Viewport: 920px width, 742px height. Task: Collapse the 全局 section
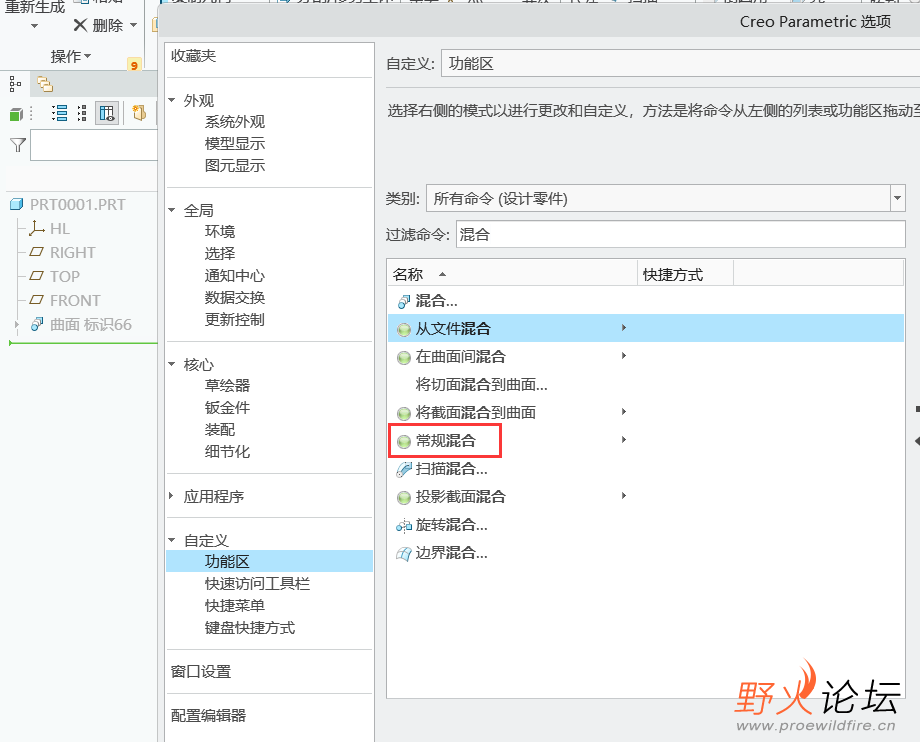pos(172,210)
